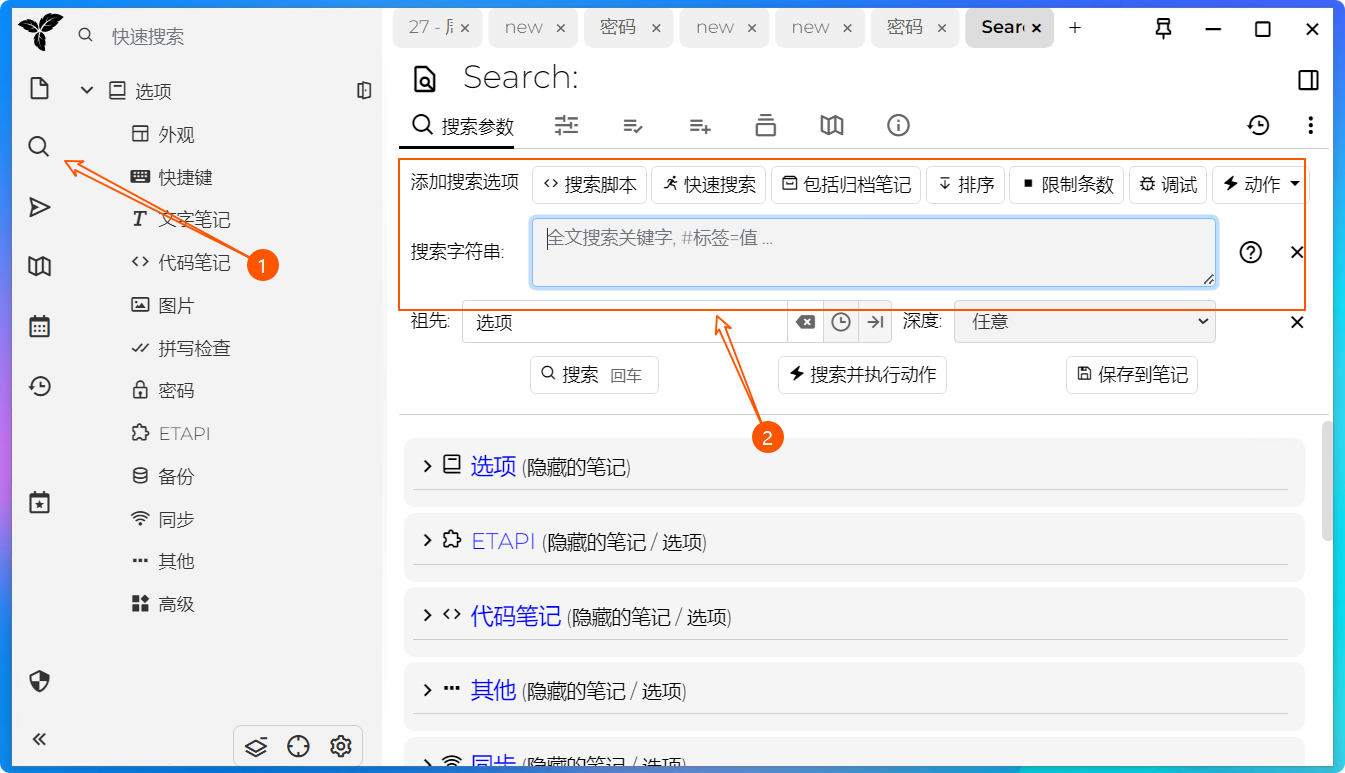Click 搜索并执行动作 button

click(862, 375)
